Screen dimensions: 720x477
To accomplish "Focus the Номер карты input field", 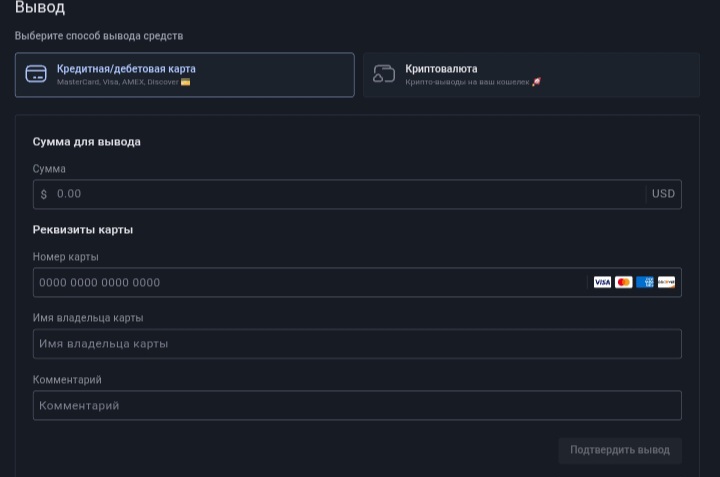I will pyautogui.click(x=300, y=283).
